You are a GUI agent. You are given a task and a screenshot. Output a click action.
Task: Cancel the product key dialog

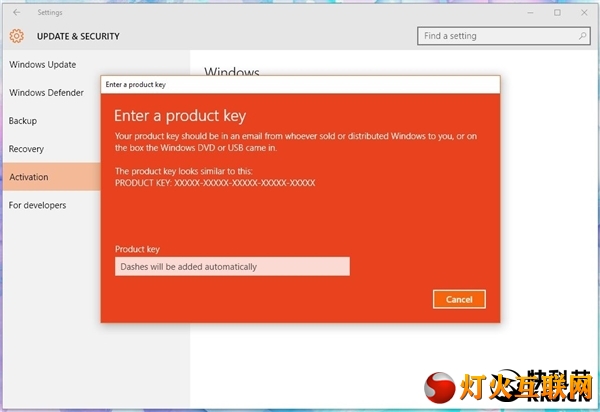tap(459, 299)
